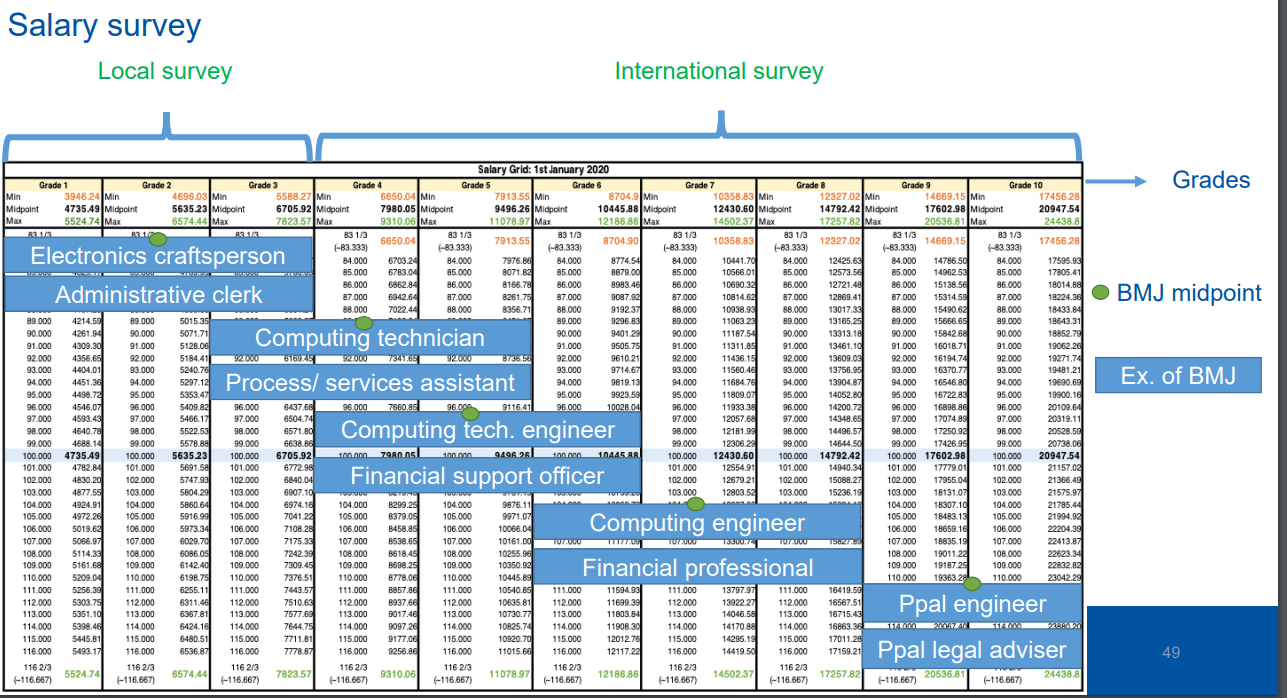1287x698 pixels.
Task: Click the green dot beside BMJ midpoint legend
Action: click(x=1100, y=294)
